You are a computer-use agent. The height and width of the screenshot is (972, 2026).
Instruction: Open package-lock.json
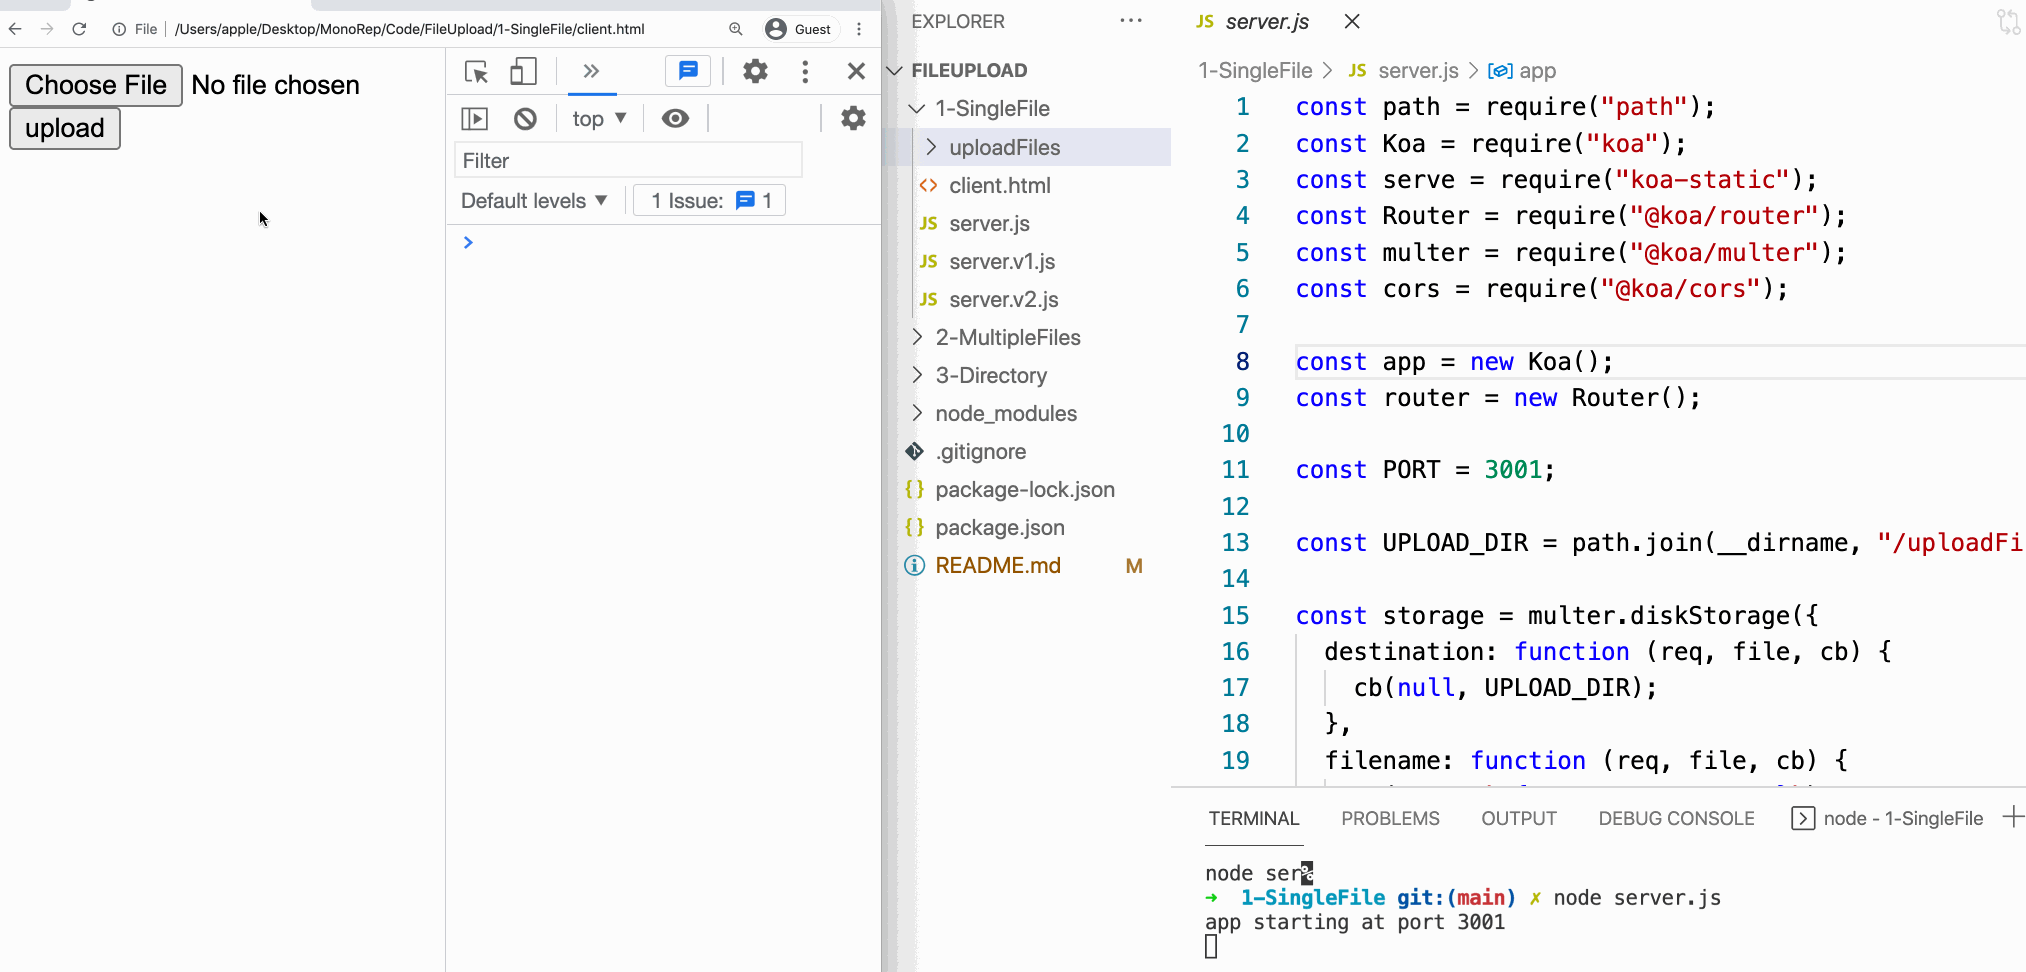pos(1025,490)
